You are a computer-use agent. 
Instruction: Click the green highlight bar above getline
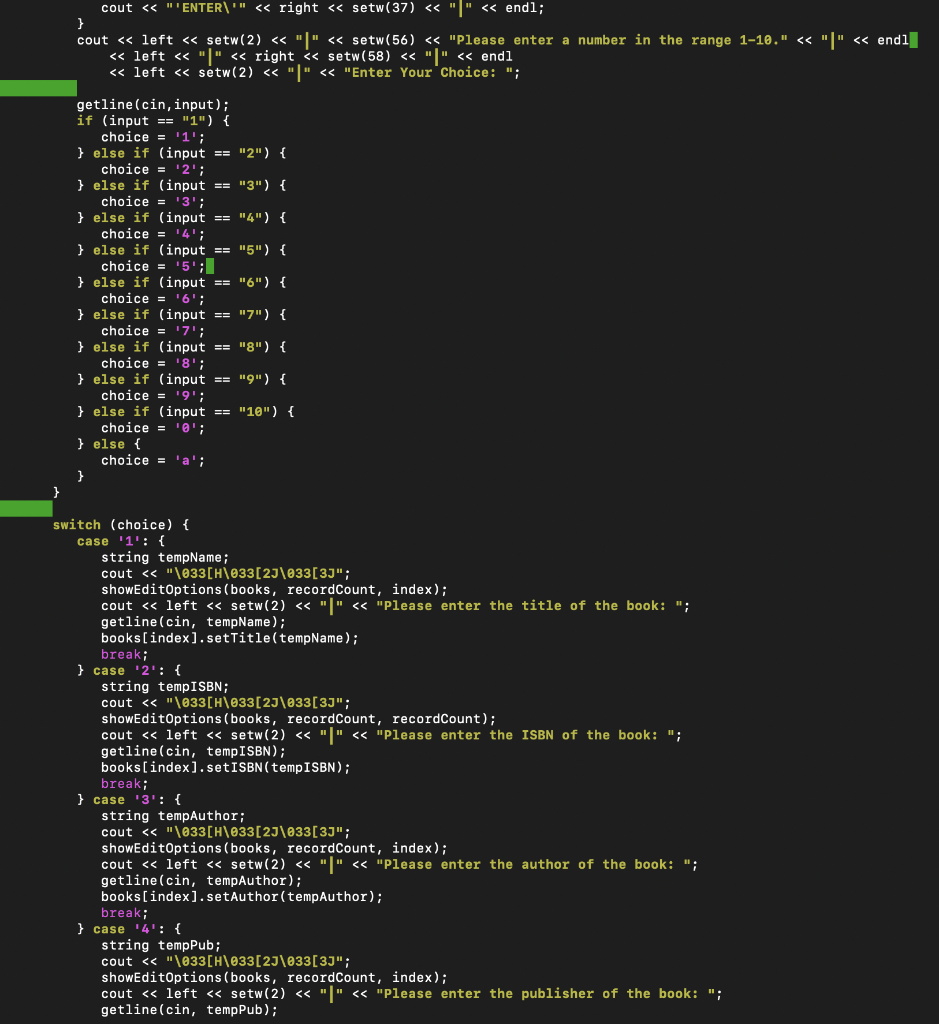[38, 88]
